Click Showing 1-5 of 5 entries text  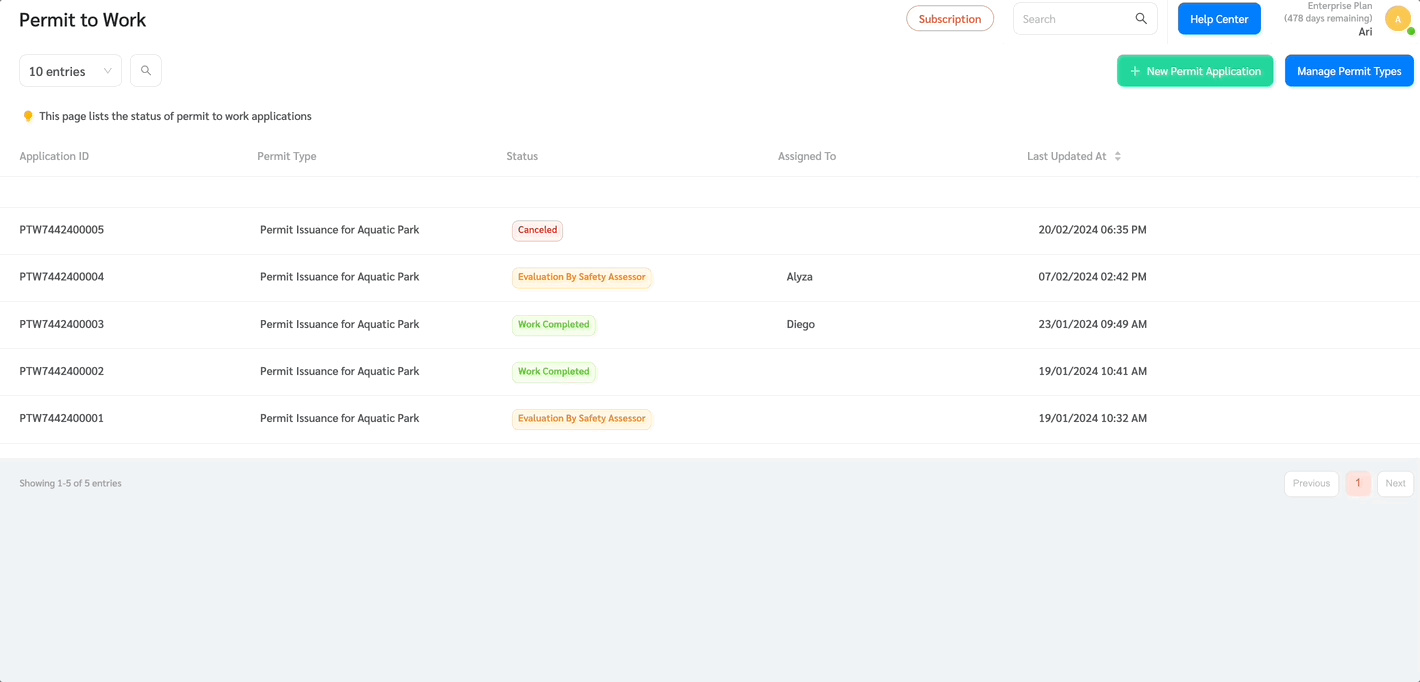70,483
